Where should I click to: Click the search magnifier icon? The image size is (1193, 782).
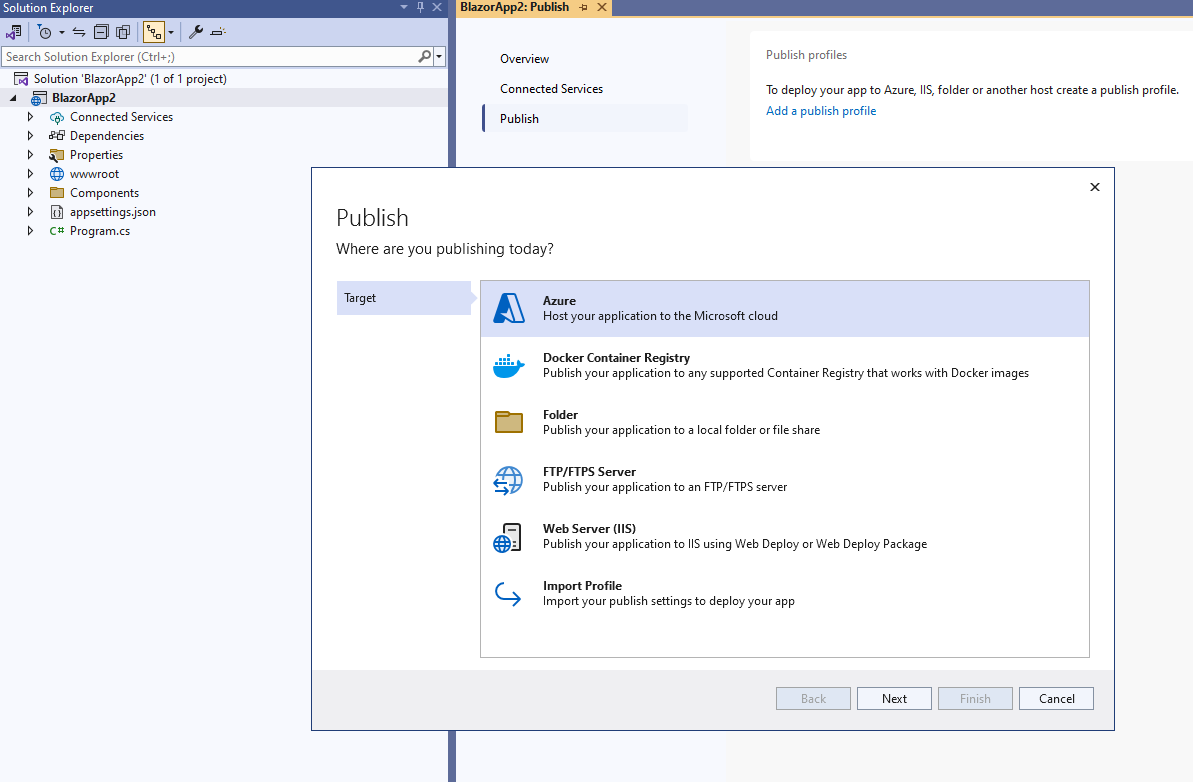click(425, 56)
